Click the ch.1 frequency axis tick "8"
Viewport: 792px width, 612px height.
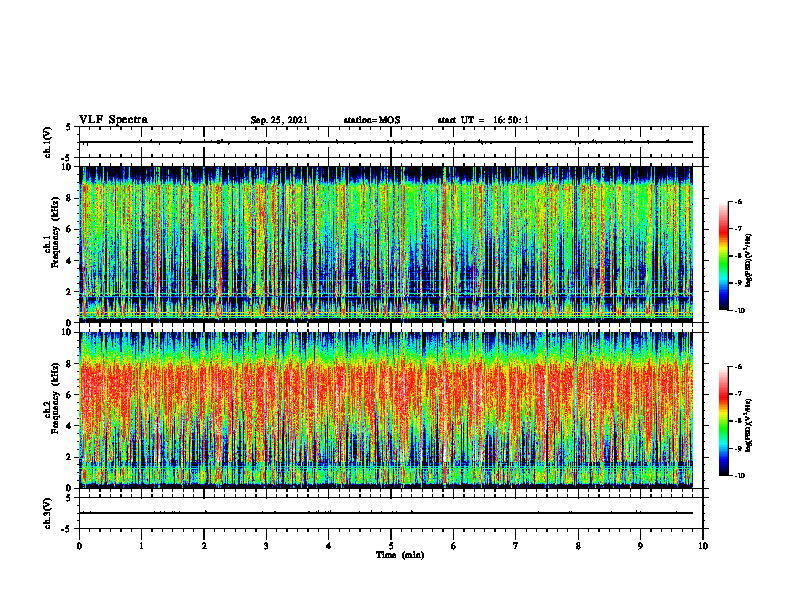click(70, 198)
